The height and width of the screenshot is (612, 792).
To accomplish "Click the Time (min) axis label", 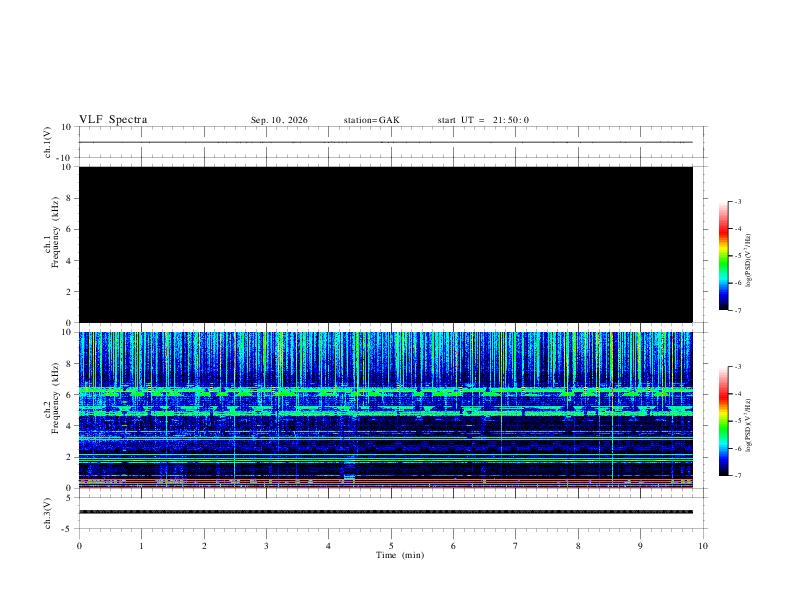I will coord(400,555).
